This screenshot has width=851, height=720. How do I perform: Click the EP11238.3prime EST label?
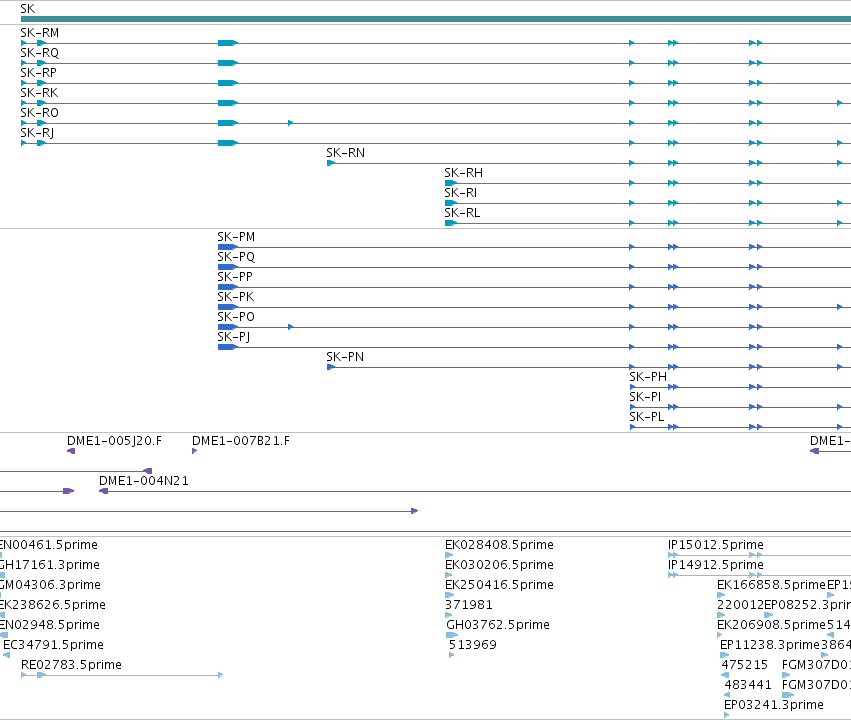click(770, 645)
